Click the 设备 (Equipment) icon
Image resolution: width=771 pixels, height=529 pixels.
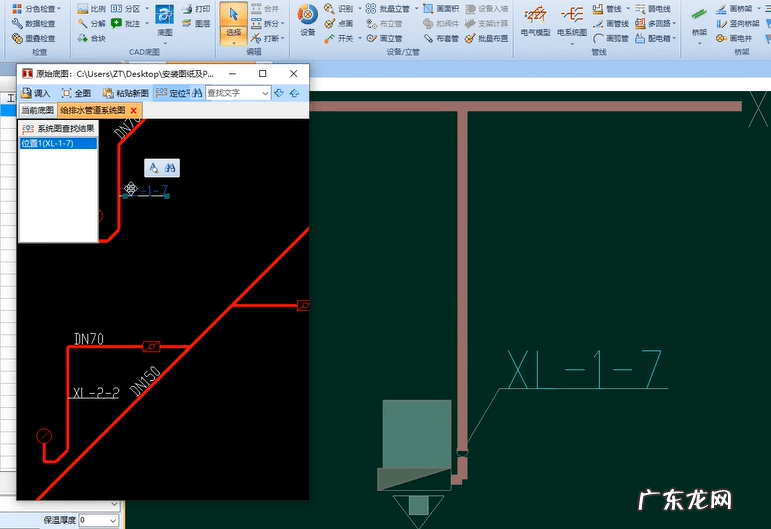(307, 20)
